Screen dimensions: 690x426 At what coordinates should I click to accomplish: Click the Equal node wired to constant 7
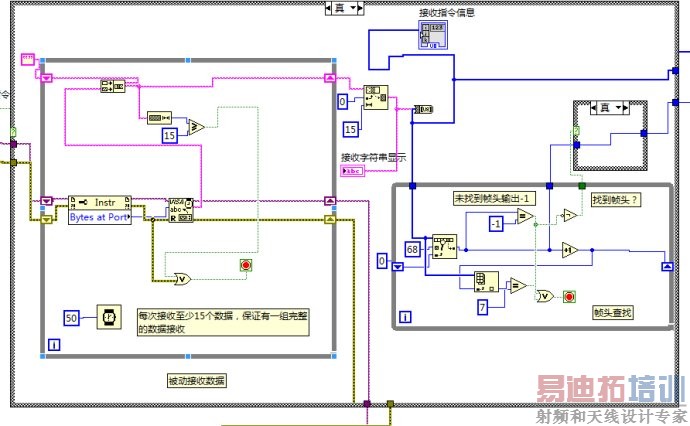pos(518,286)
